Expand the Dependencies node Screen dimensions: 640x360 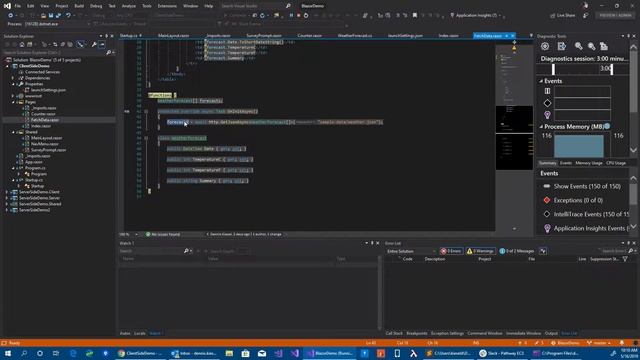tap(13, 78)
